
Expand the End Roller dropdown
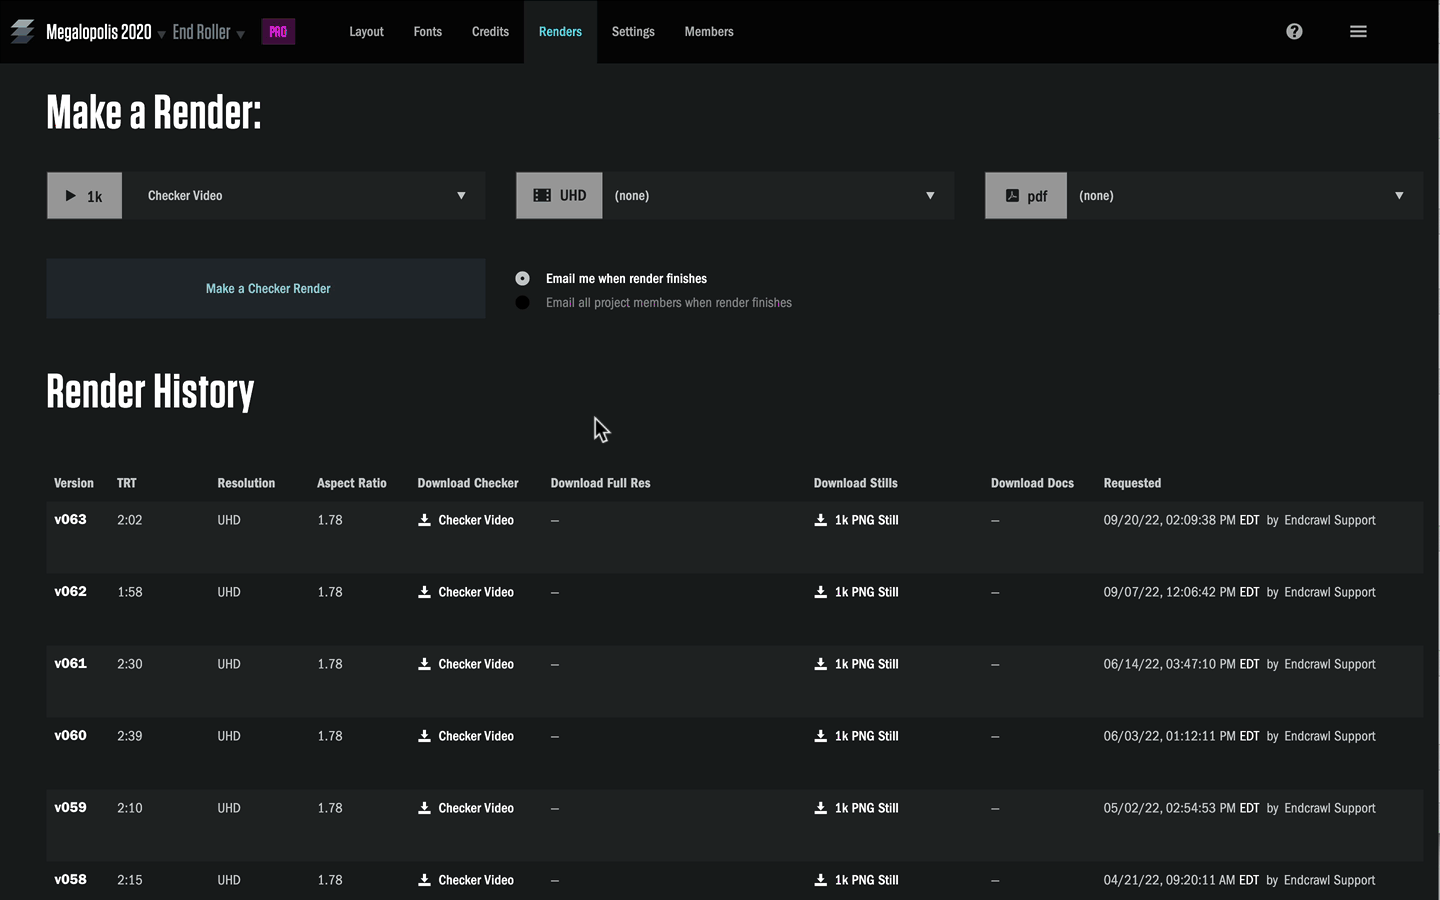240,35
